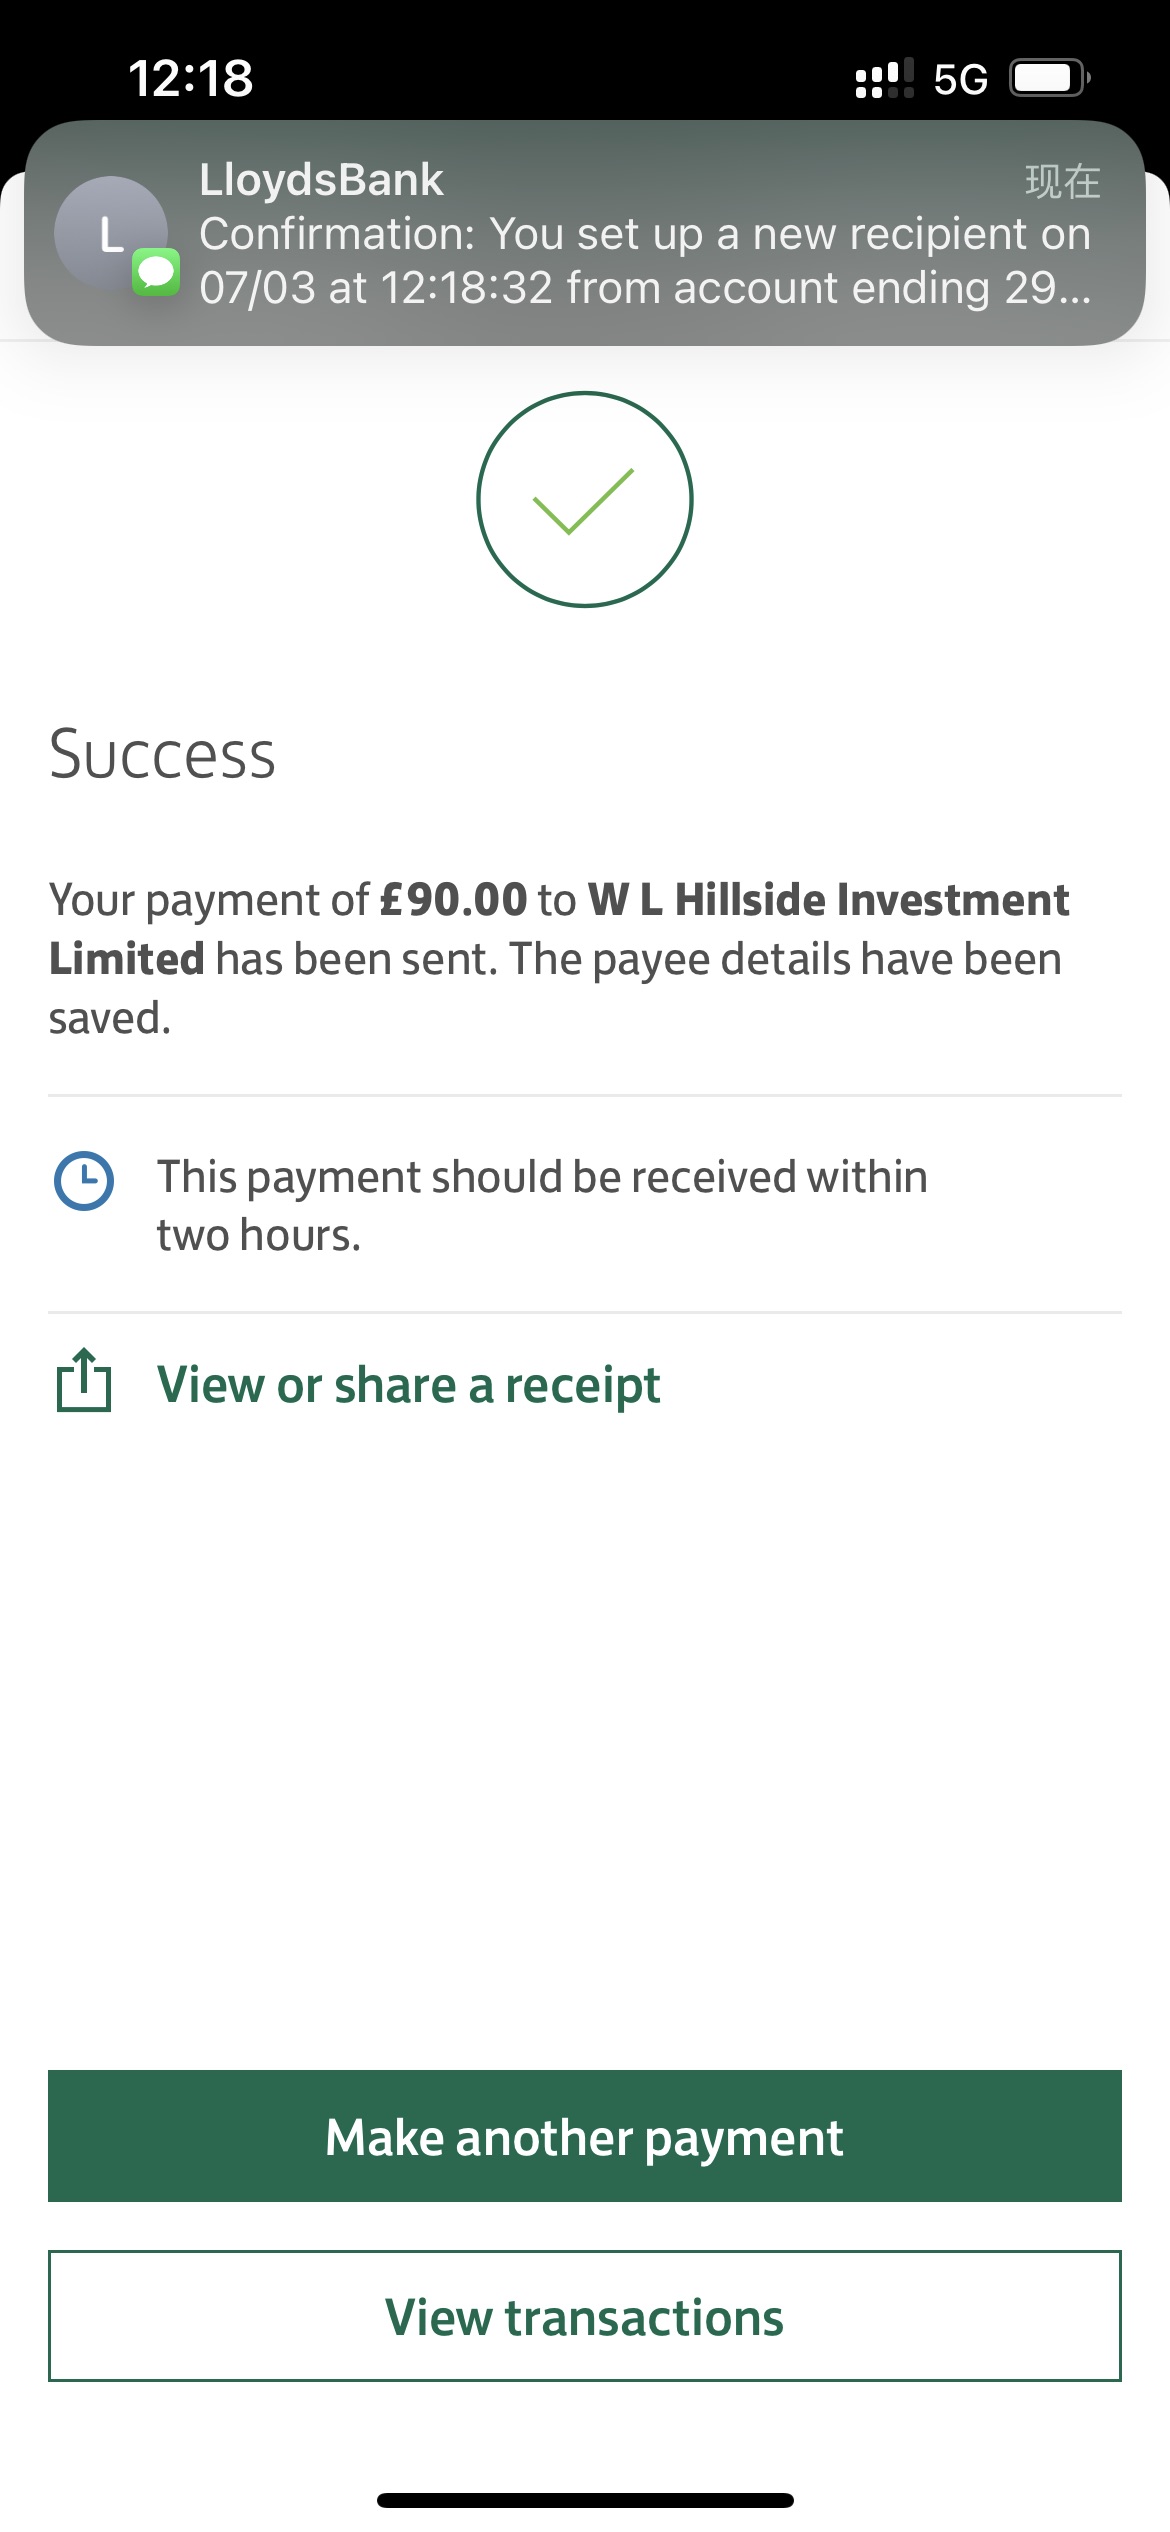
Task: Open 'View or share a receipt' link
Action: (408, 1385)
